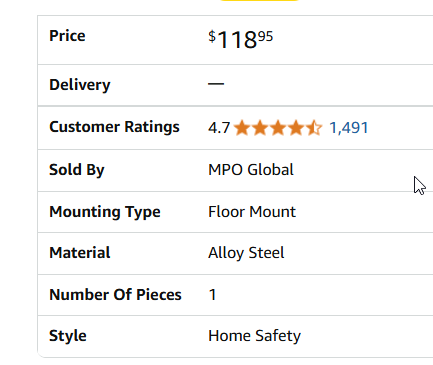Click the Home Safety style value
The width and height of the screenshot is (433, 365).
(x=254, y=336)
